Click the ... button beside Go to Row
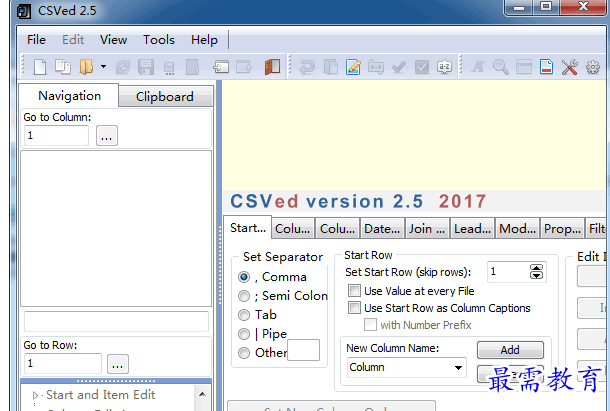 tap(118, 364)
